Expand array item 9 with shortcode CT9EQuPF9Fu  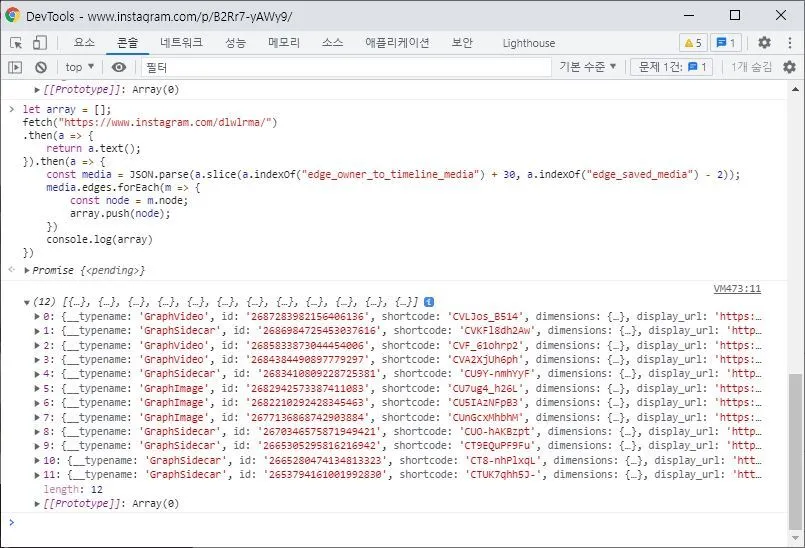[x=37, y=446]
